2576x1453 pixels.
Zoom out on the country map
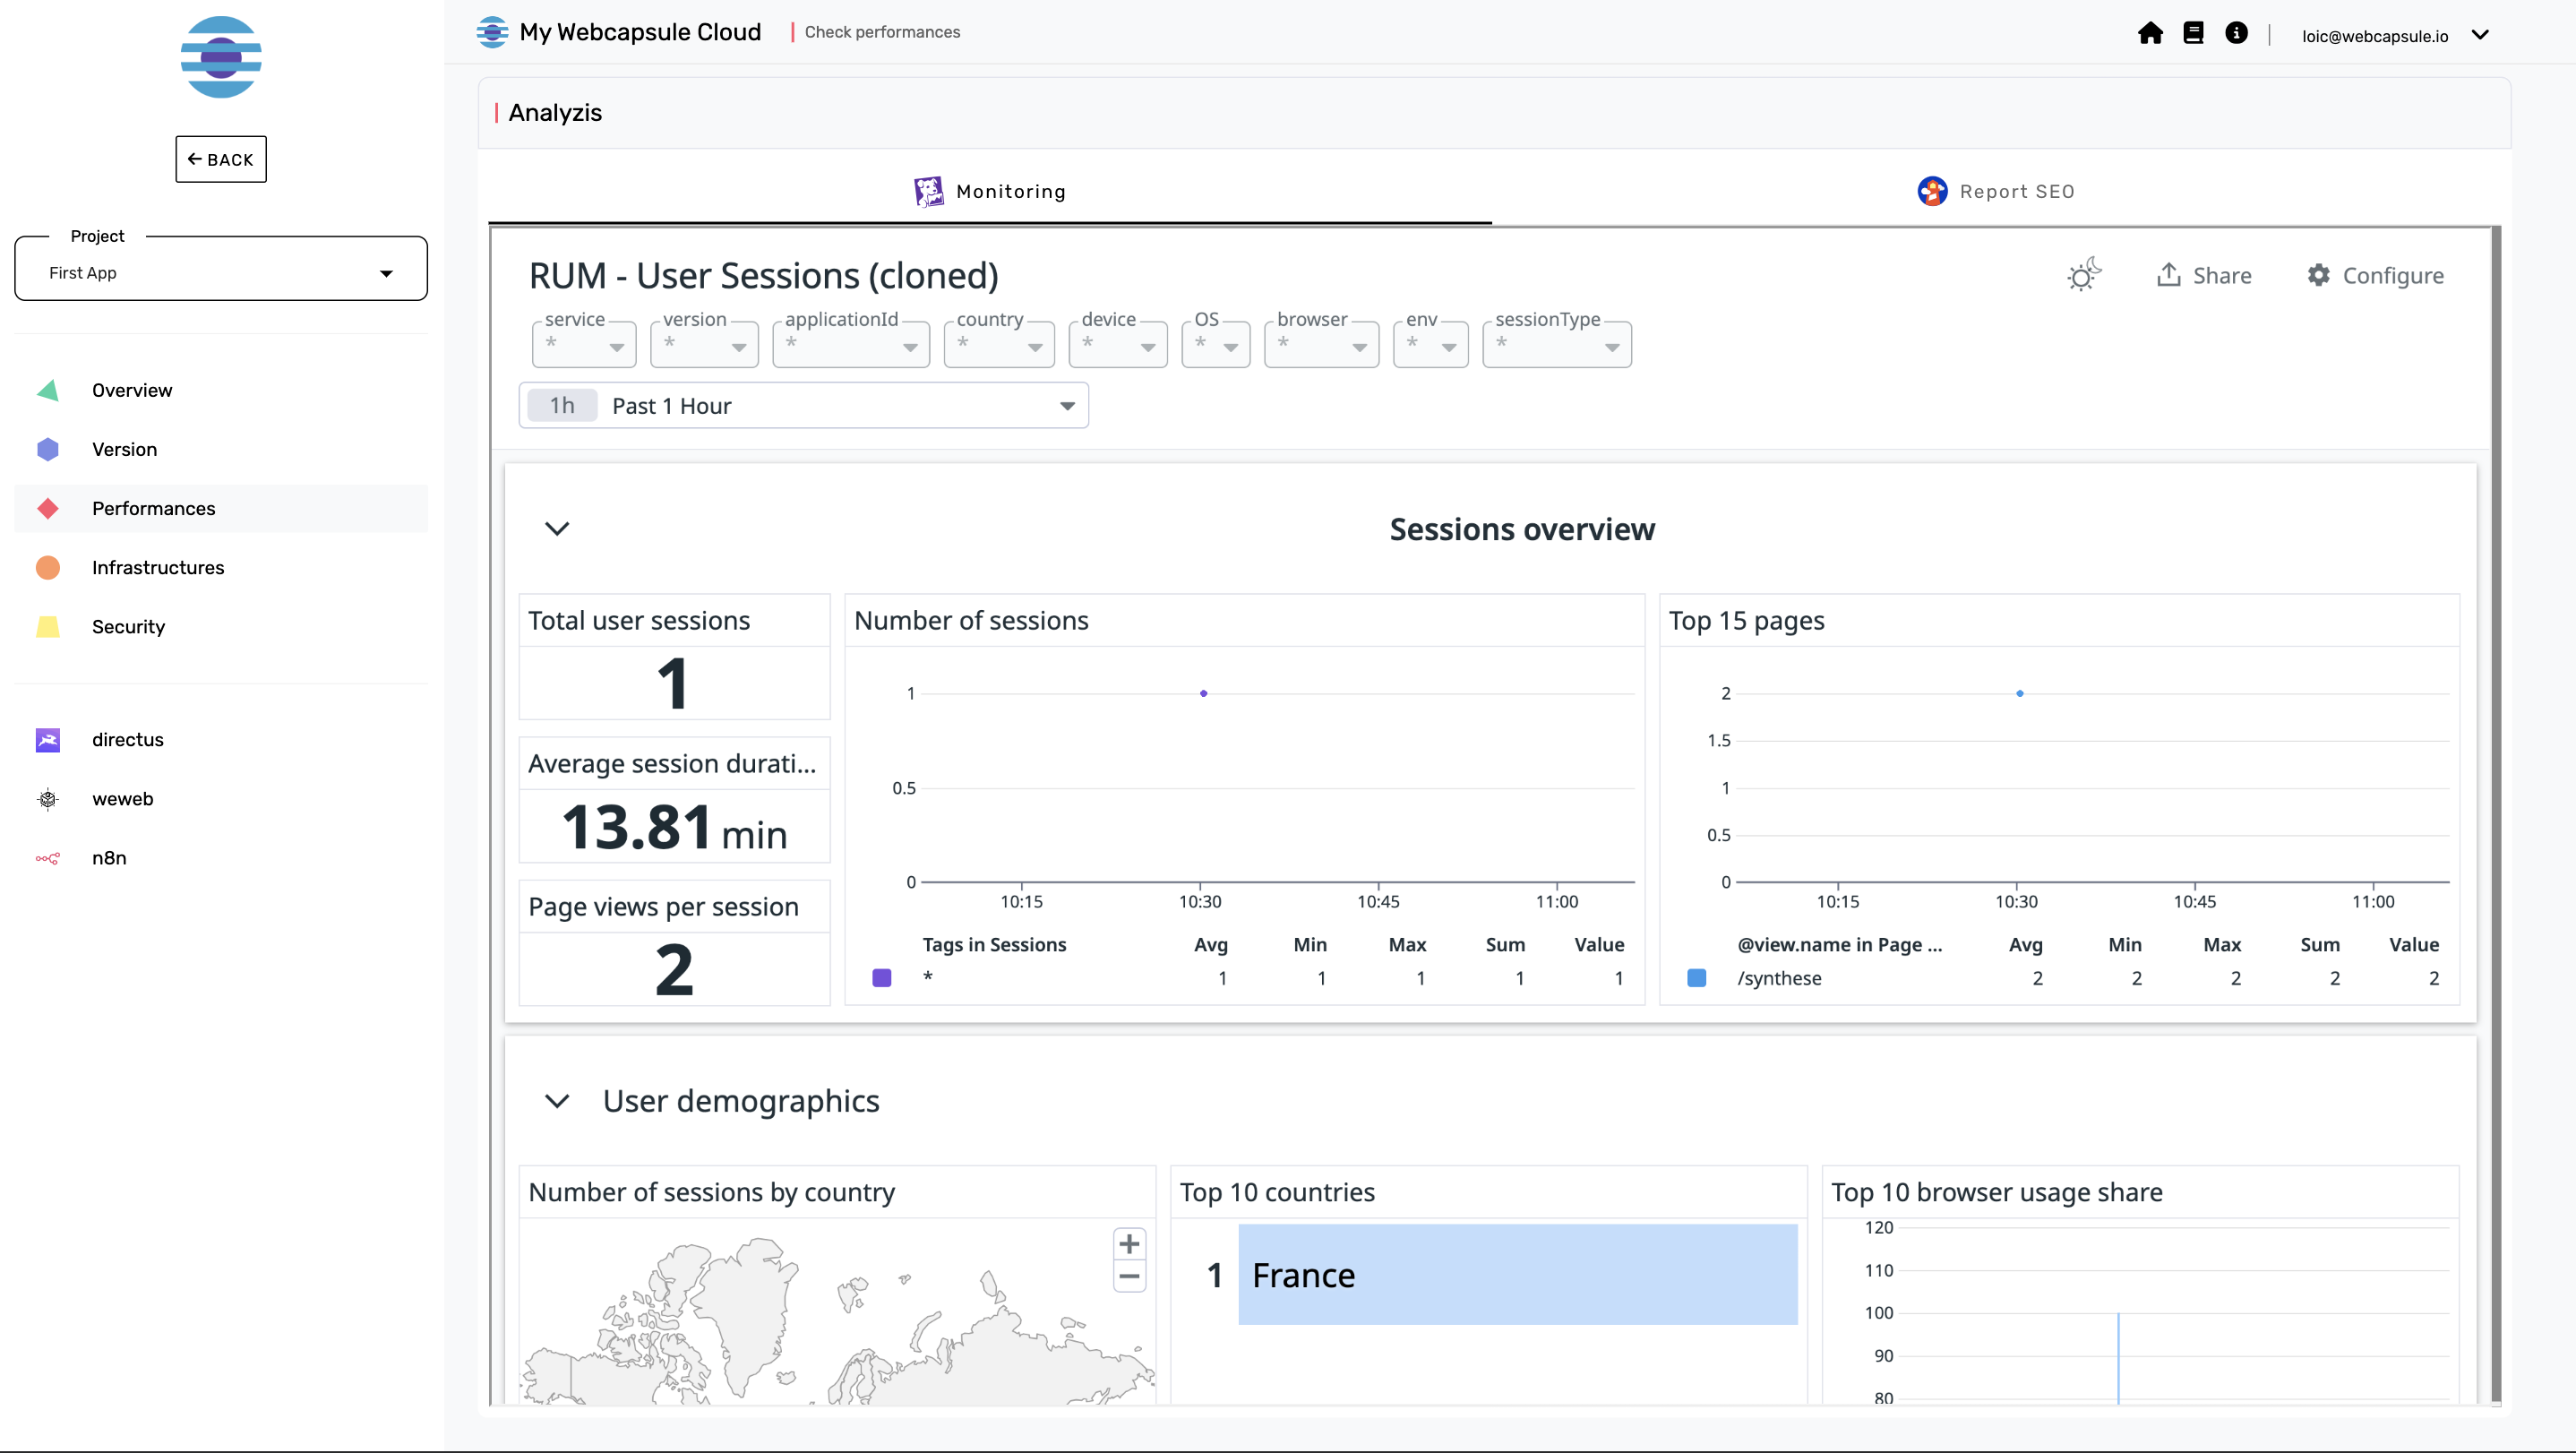pos(1129,1276)
